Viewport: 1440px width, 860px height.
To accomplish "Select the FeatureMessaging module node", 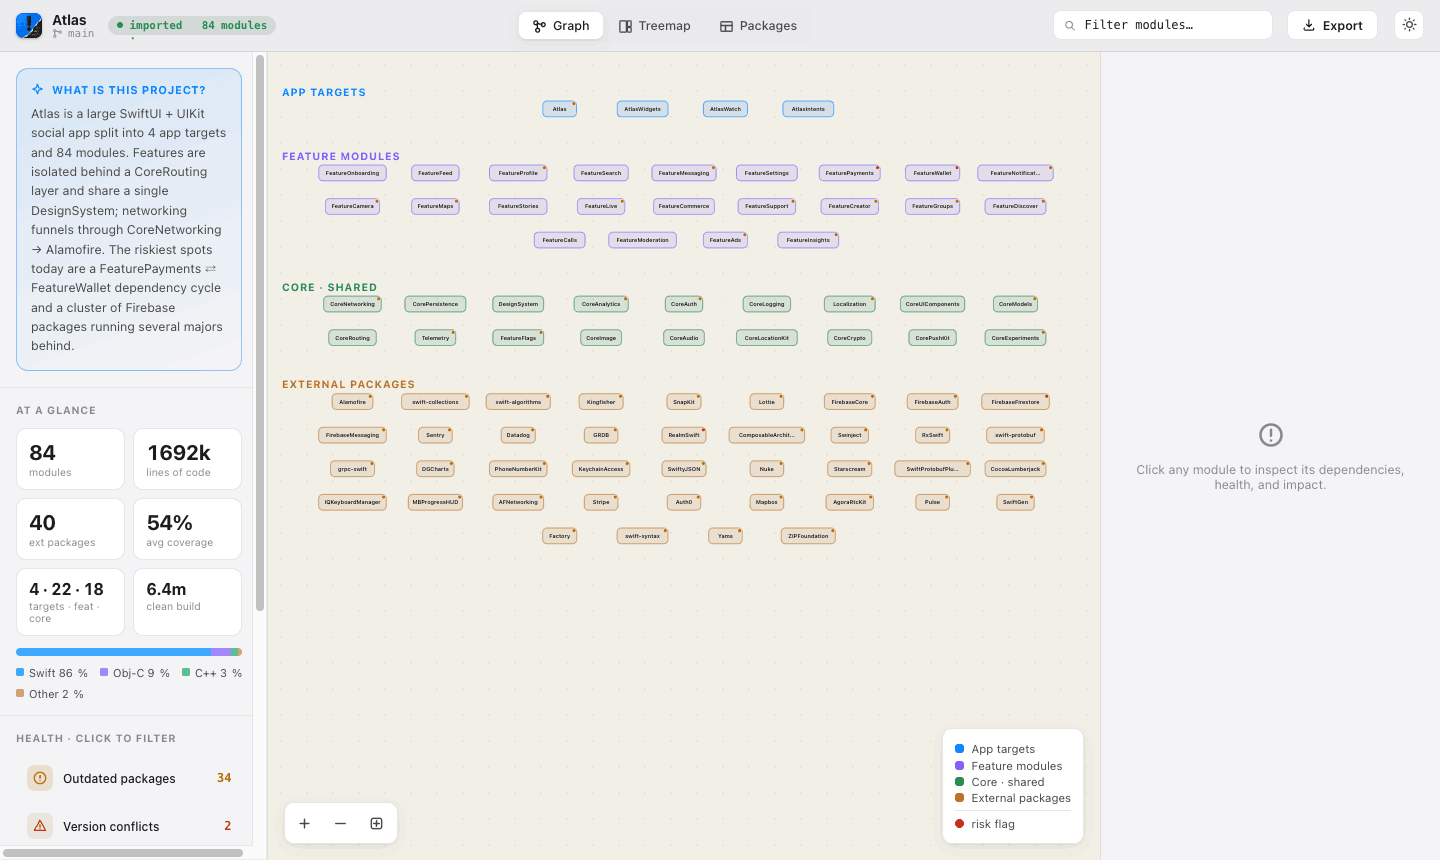I will [x=684, y=173].
